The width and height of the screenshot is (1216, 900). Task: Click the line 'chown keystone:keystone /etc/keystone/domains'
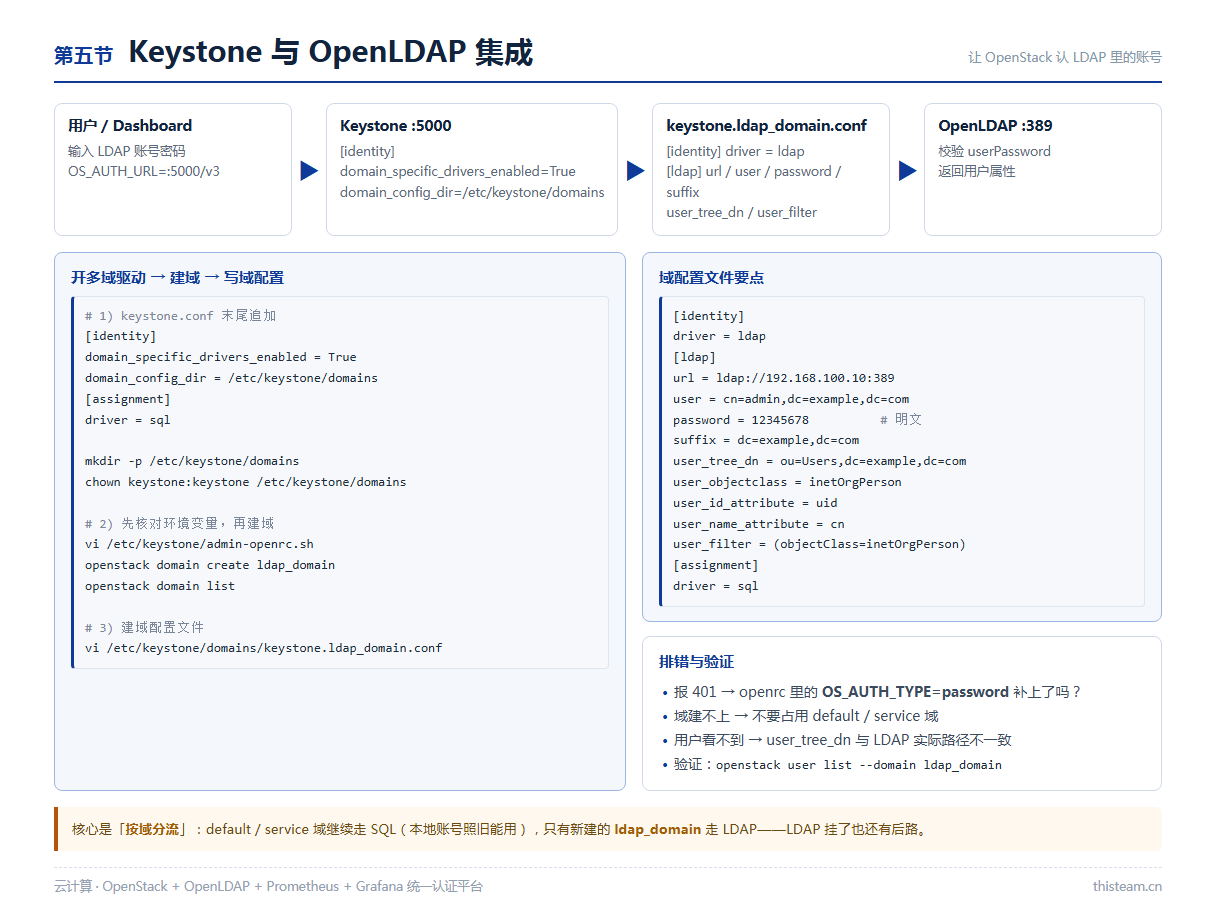click(x=246, y=482)
